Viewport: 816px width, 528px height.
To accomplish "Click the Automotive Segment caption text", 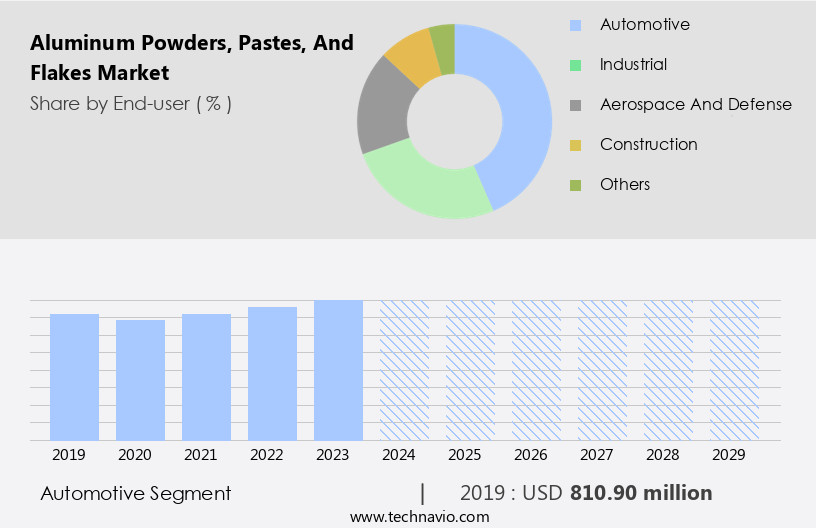I will [x=136, y=493].
